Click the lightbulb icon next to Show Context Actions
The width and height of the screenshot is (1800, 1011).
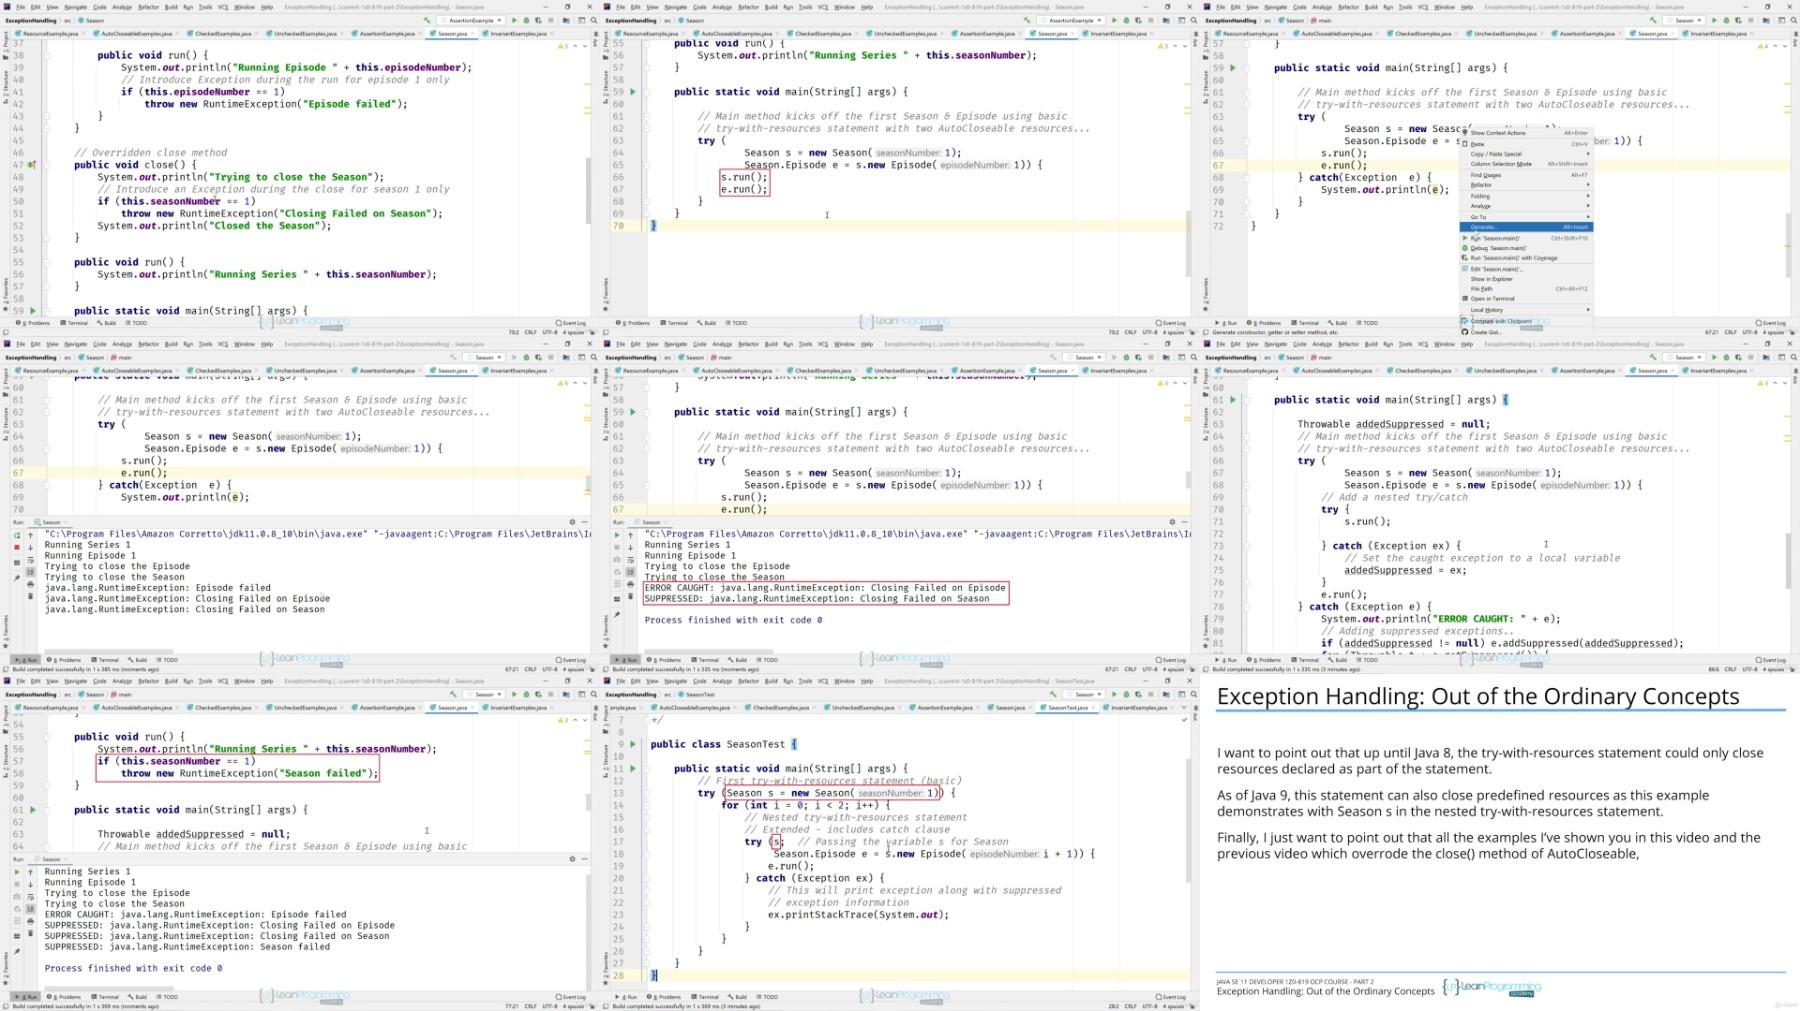tap(1465, 132)
